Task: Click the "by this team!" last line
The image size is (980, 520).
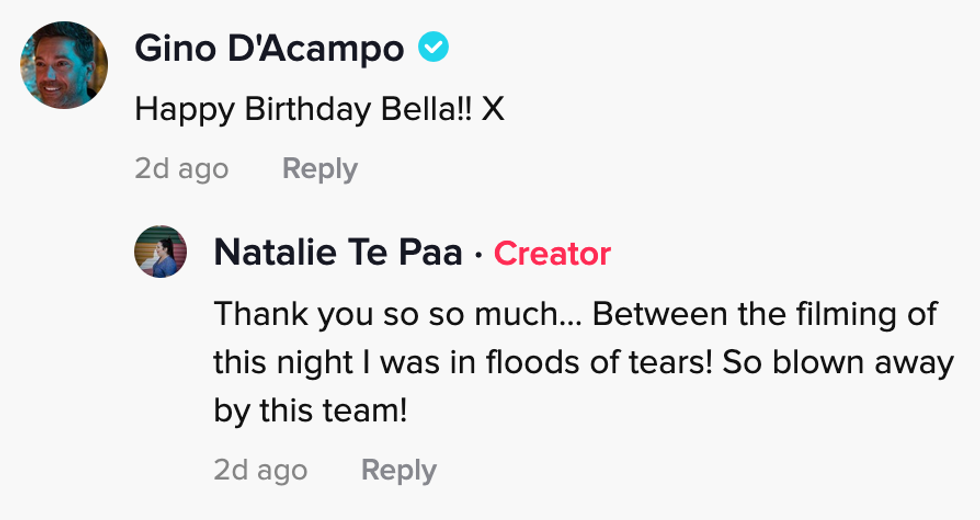Action: (311, 410)
